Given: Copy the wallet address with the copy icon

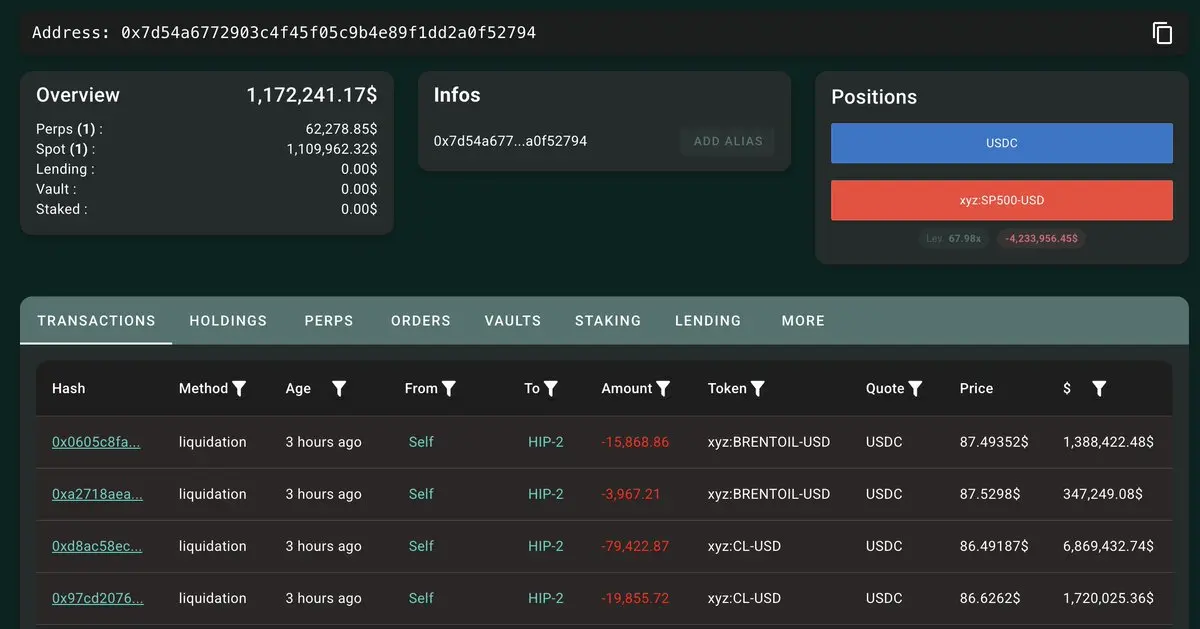Looking at the screenshot, I should (1162, 33).
